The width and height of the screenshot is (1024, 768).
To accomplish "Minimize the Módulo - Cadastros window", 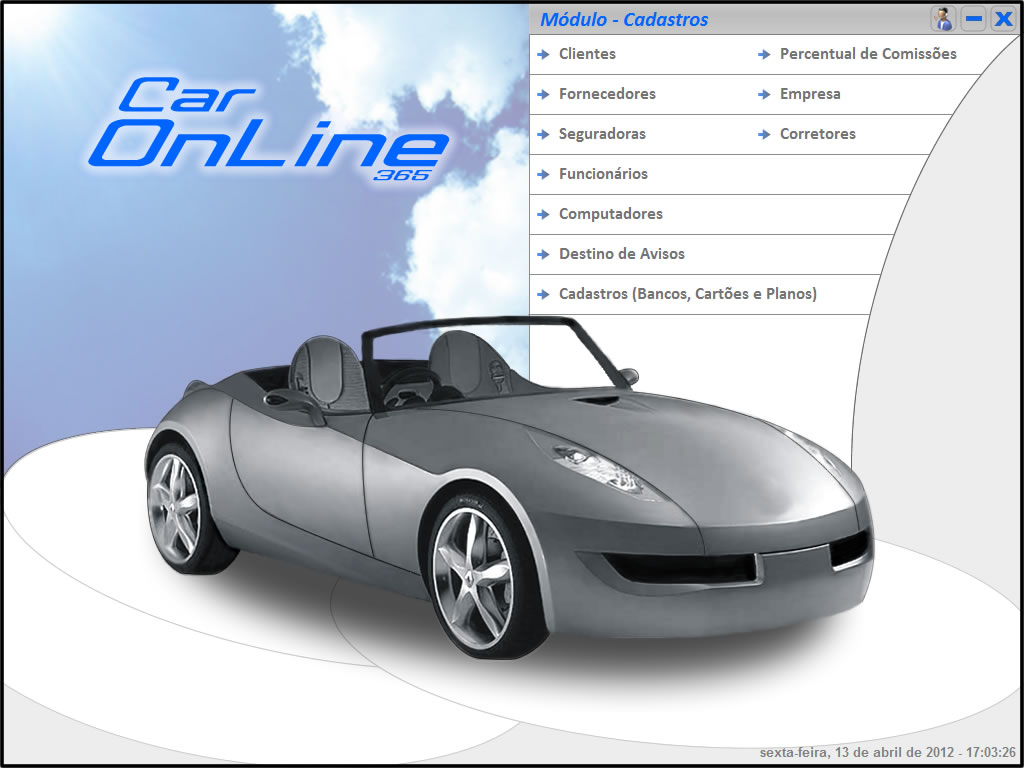I will (974, 19).
